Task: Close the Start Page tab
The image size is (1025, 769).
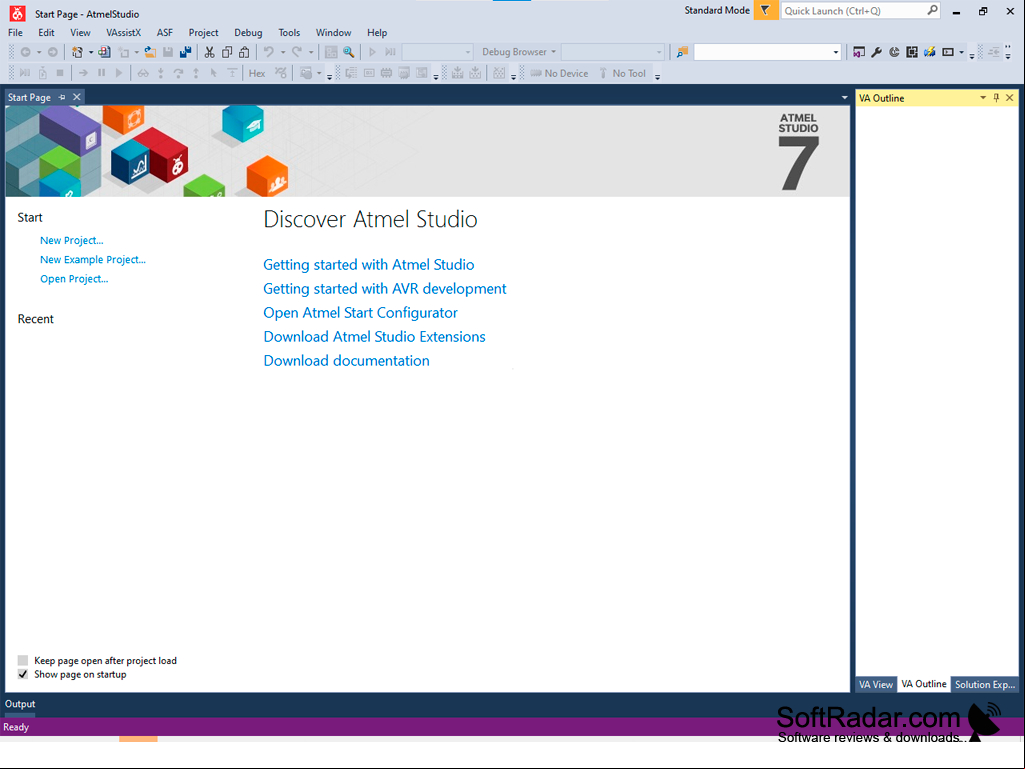Action: (x=76, y=97)
